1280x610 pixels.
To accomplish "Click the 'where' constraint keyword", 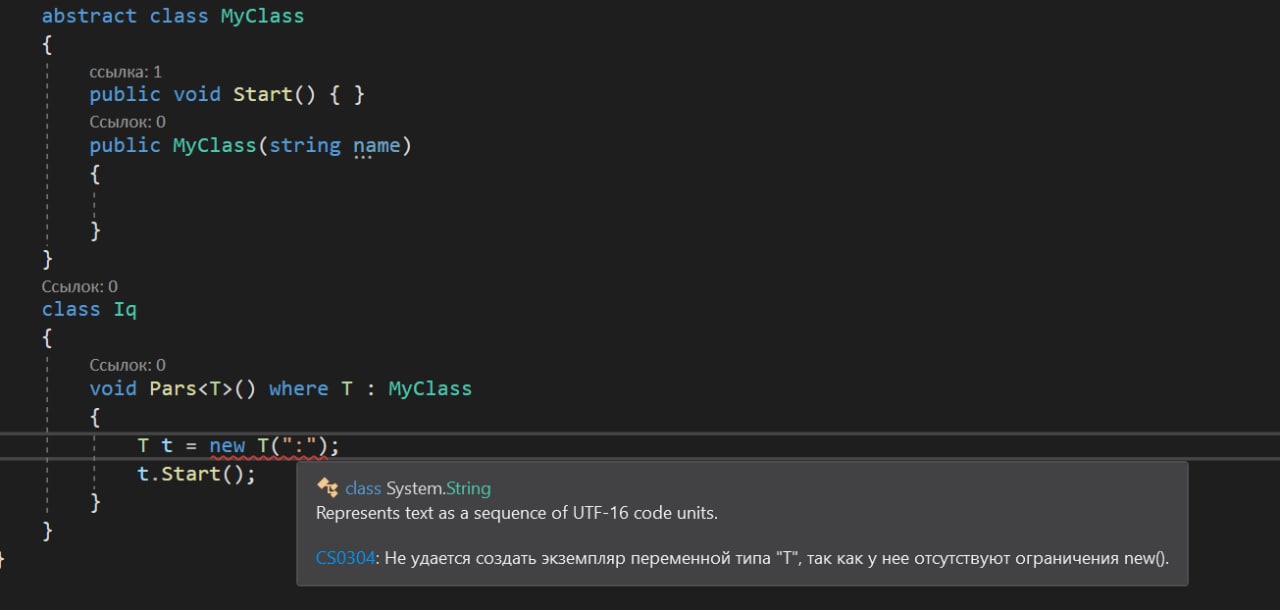I will coord(298,388).
